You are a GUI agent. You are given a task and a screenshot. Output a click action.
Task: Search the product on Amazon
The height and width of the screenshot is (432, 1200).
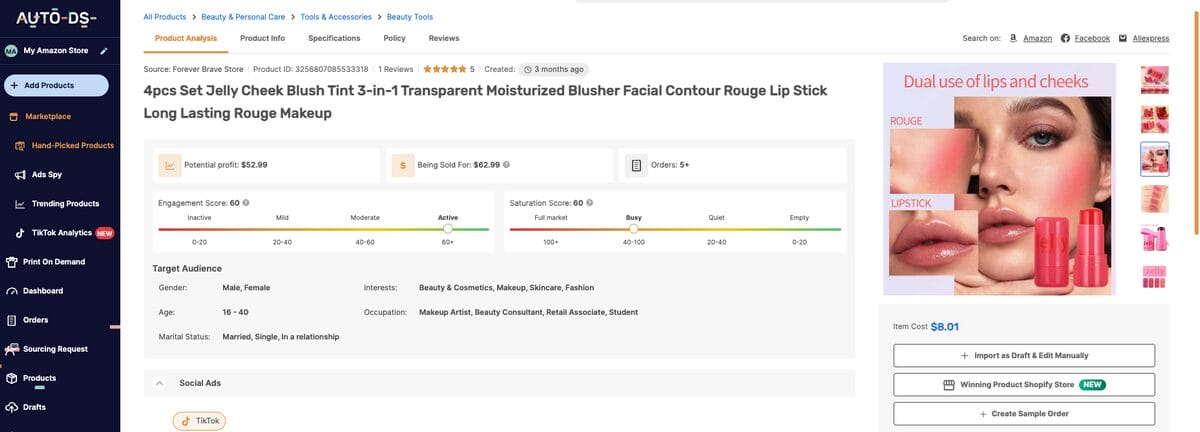click(1037, 38)
